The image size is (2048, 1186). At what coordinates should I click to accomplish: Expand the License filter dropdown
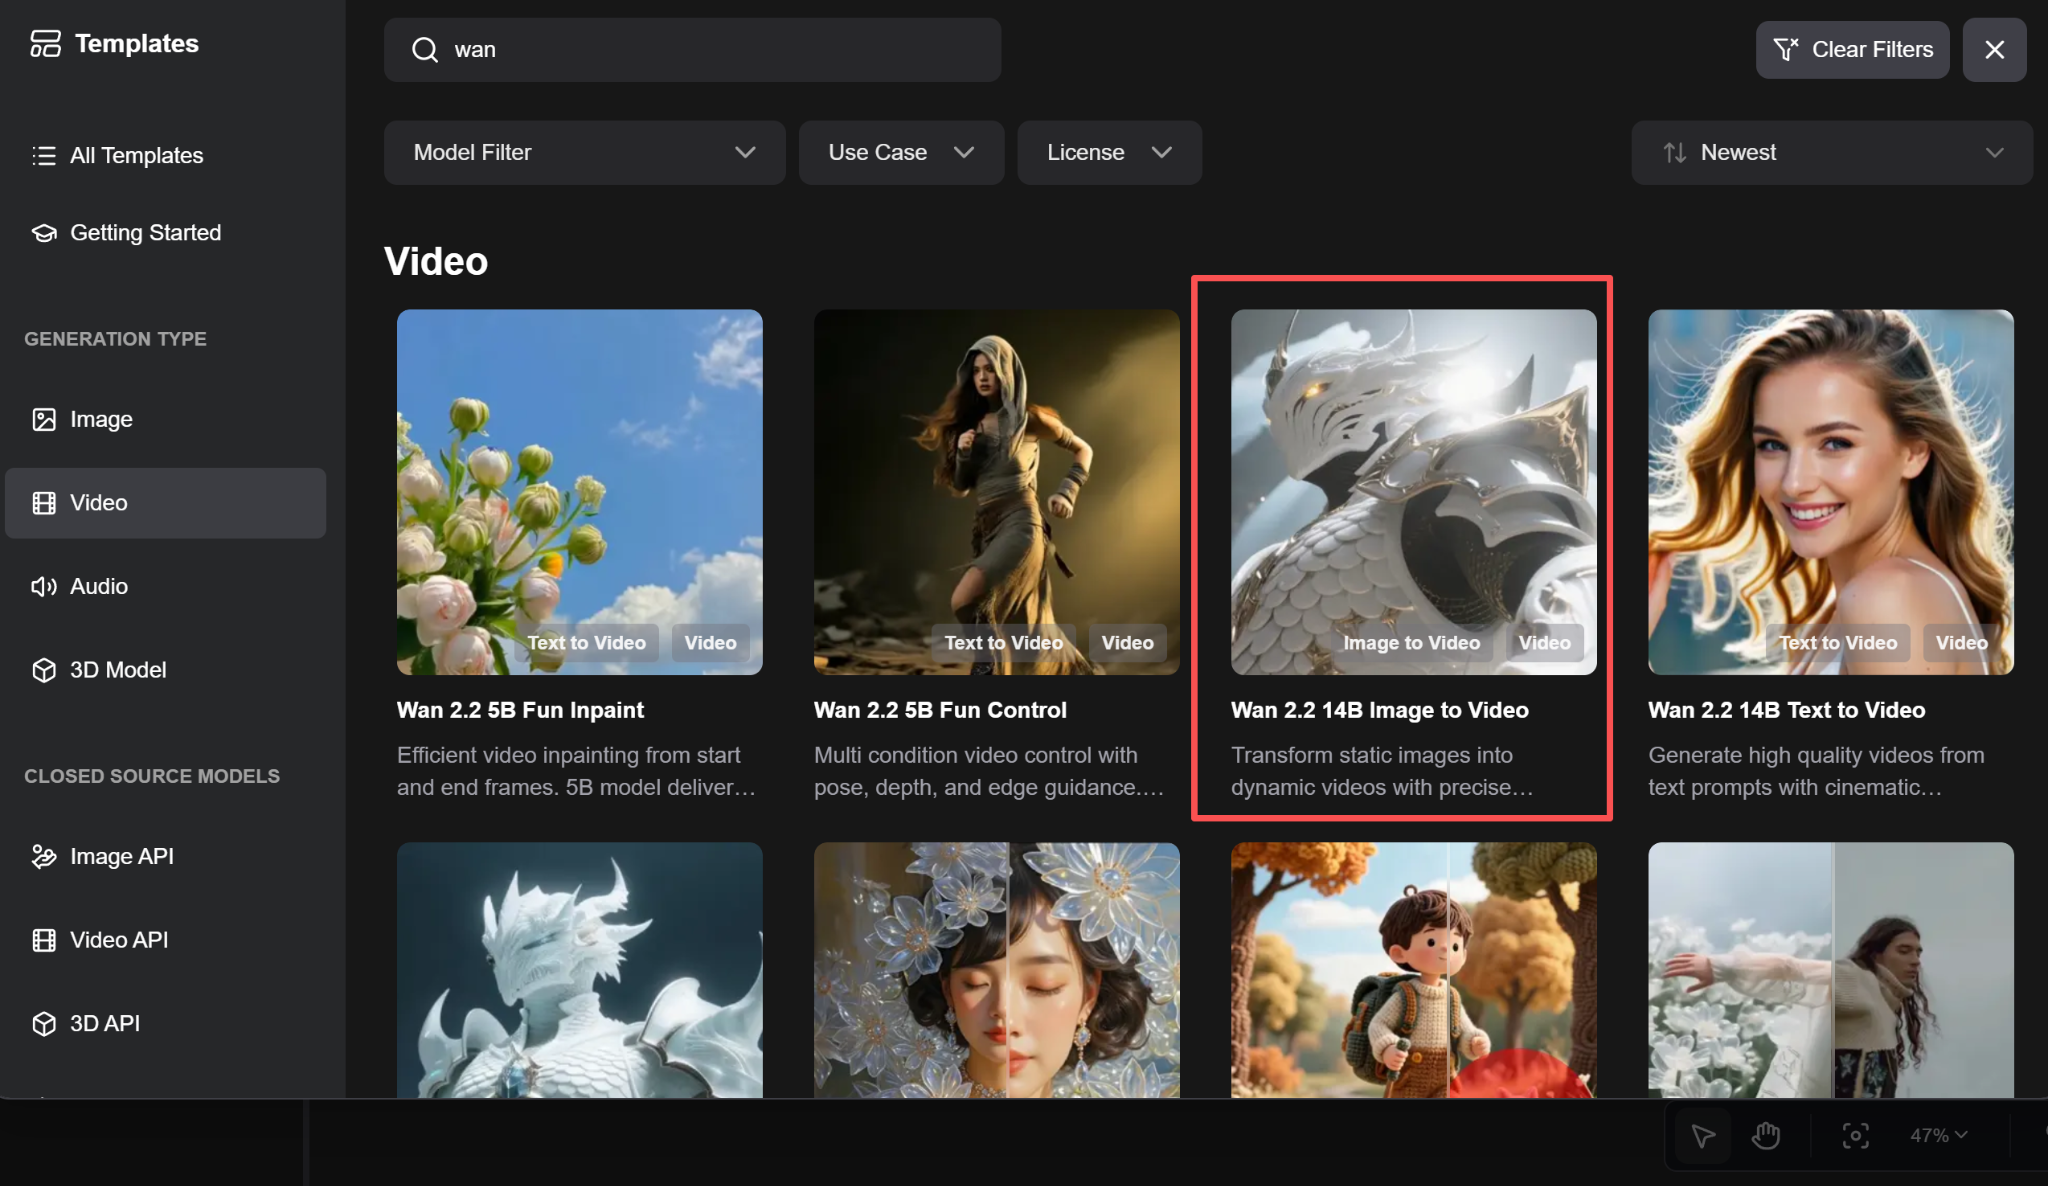click(1108, 153)
